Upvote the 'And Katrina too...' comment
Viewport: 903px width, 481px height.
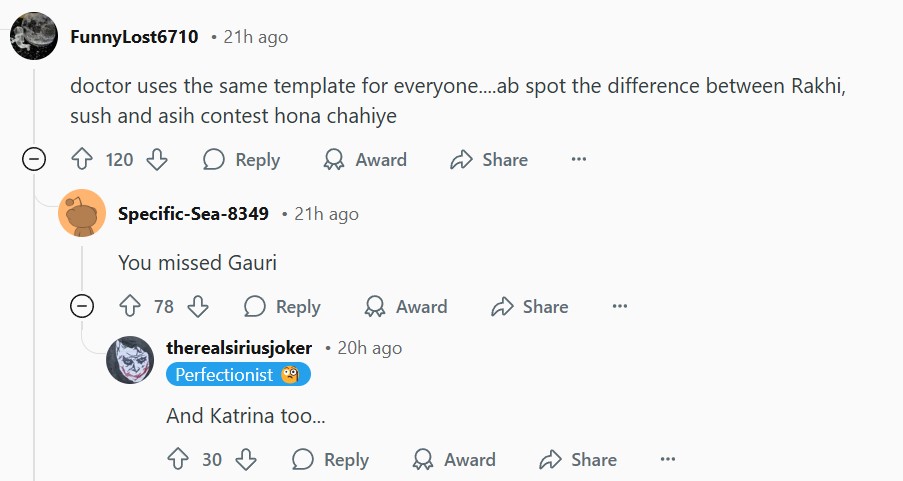click(x=178, y=460)
